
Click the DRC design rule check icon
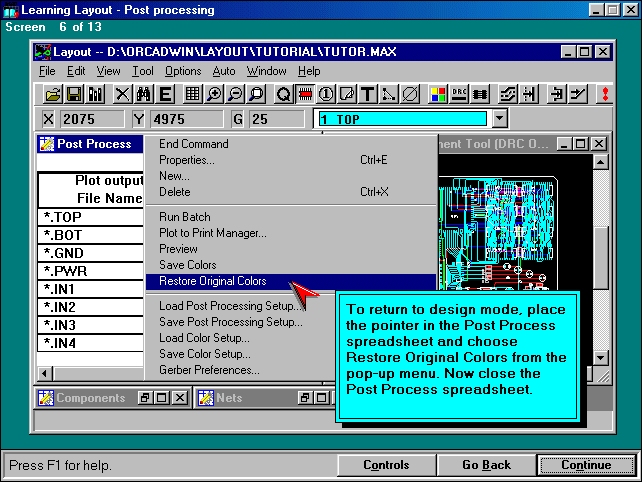[459, 94]
